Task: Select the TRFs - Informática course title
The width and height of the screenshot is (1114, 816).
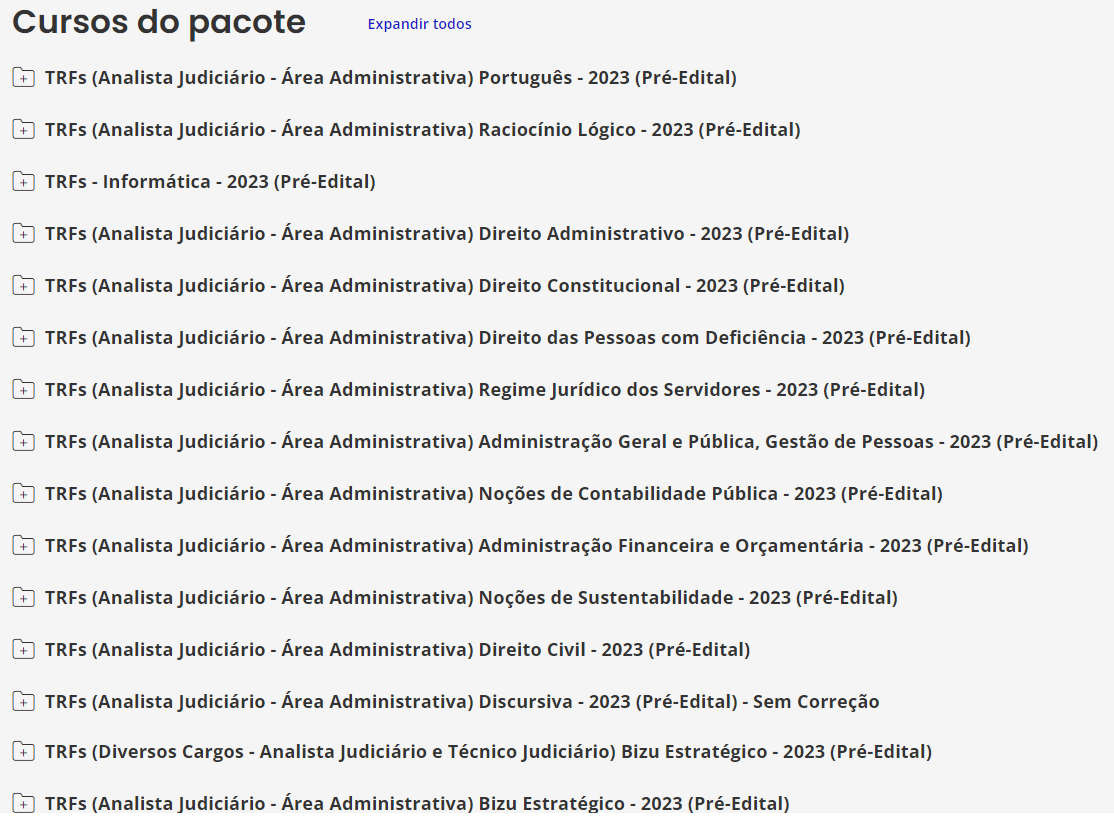Action: click(209, 181)
